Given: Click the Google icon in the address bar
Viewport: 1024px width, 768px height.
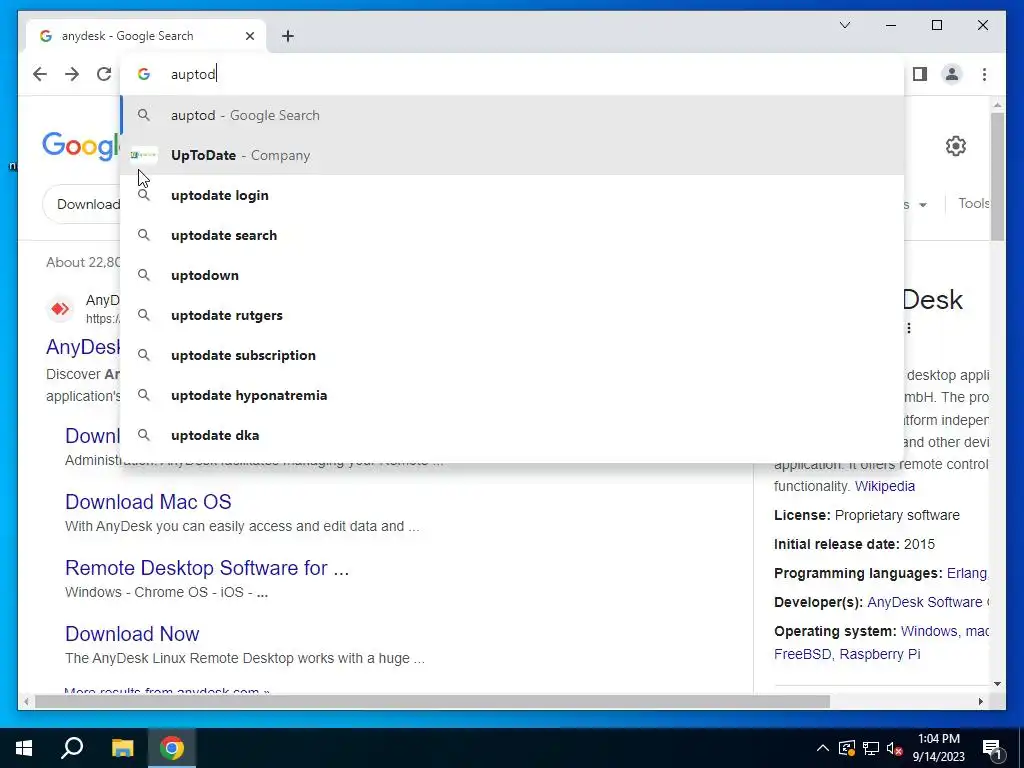Looking at the screenshot, I should (x=144, y=74).
